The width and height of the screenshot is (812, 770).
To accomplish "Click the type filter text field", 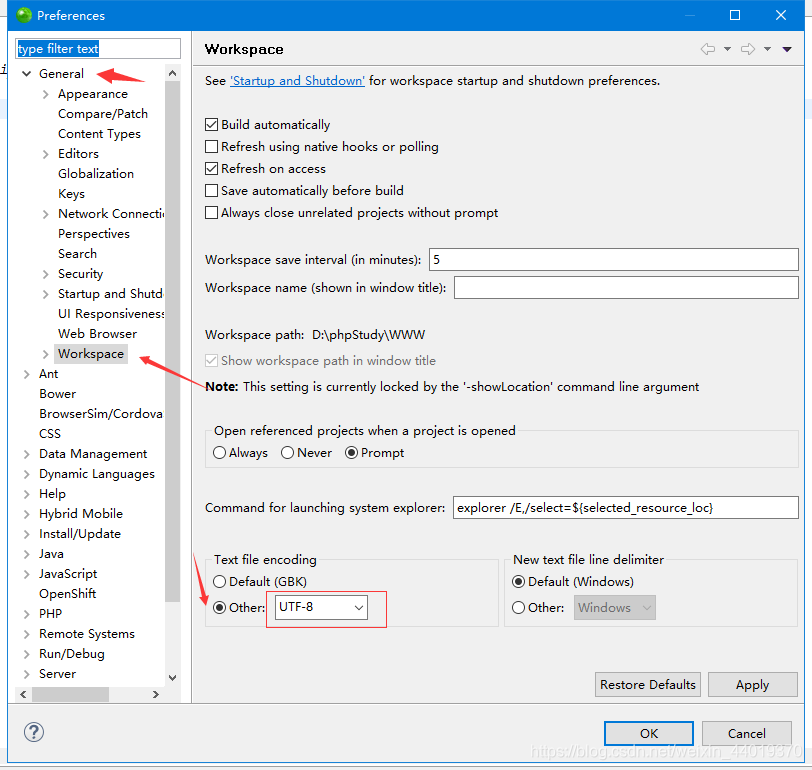I will 98,49.
